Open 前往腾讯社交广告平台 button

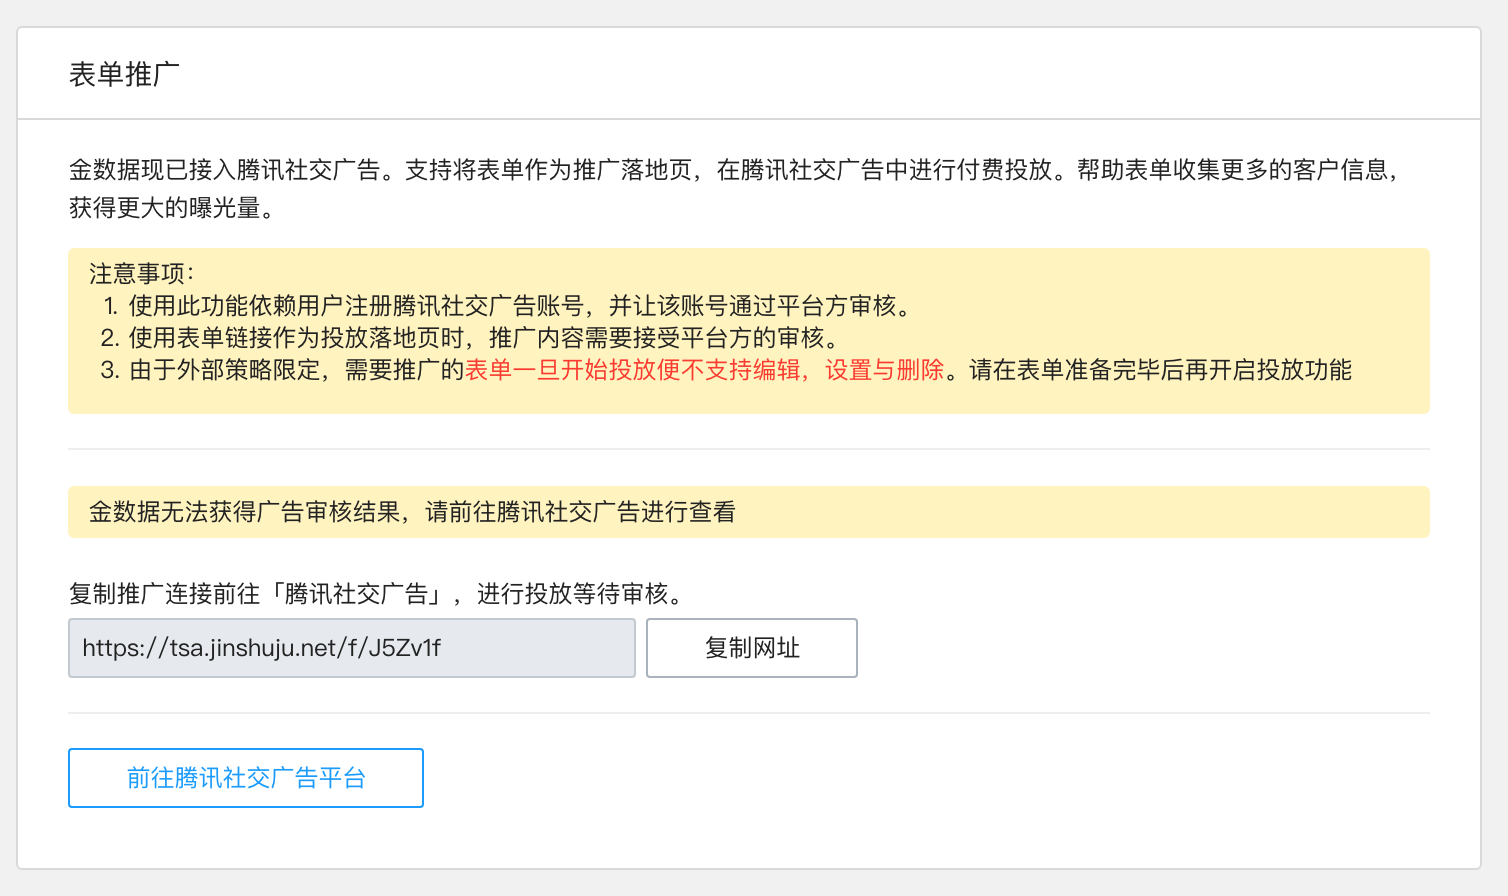pos(246,778)
